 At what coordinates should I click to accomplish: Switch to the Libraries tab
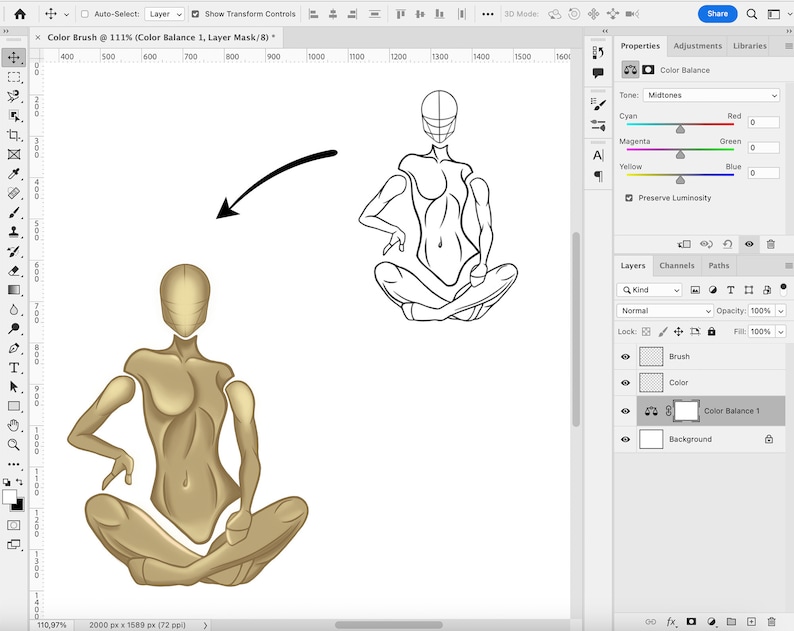pos(749,46)
